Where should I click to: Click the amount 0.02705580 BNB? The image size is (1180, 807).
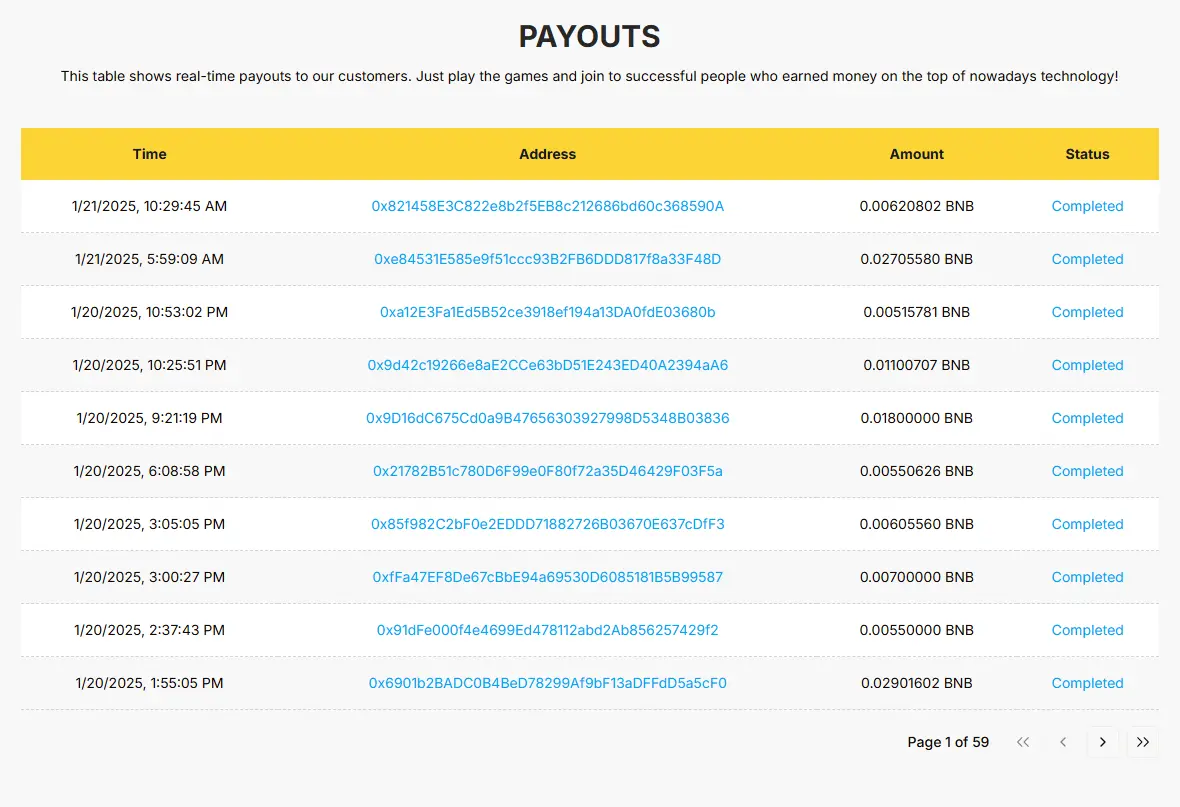[x=917, y=259]
